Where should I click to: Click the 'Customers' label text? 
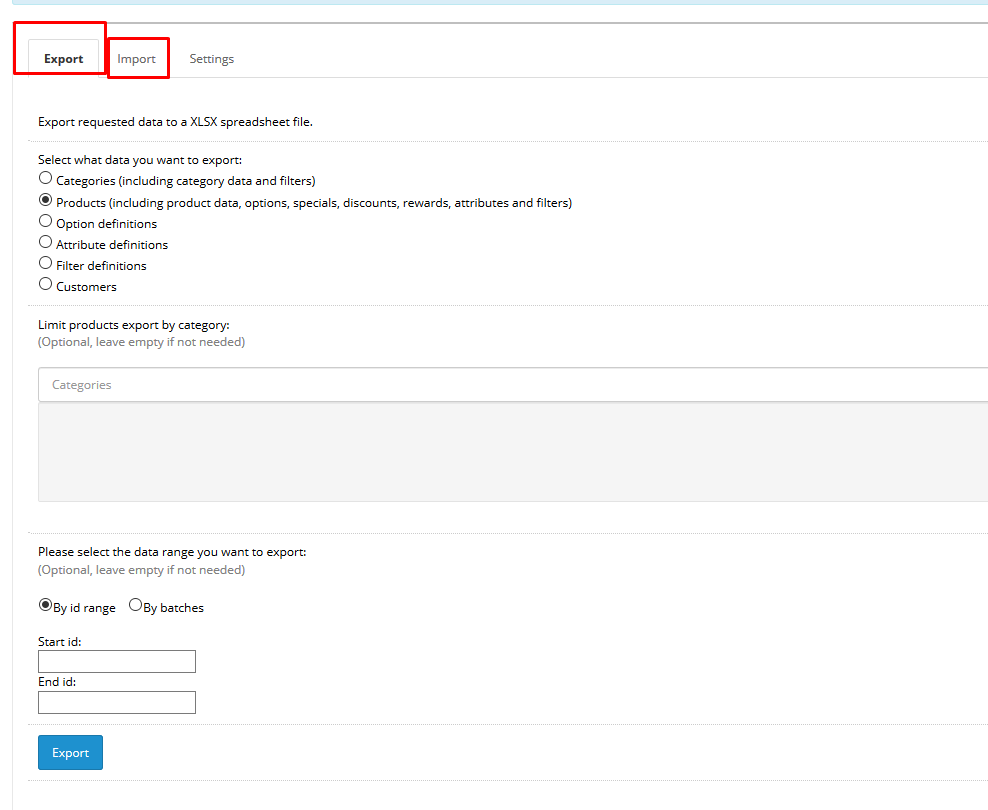coord(86,287)
